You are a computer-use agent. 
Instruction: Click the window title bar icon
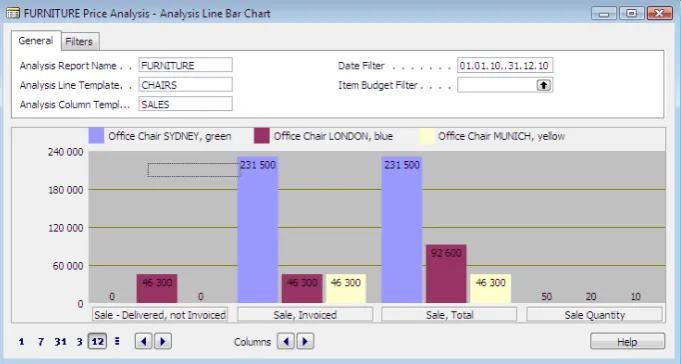coord(13,13)
